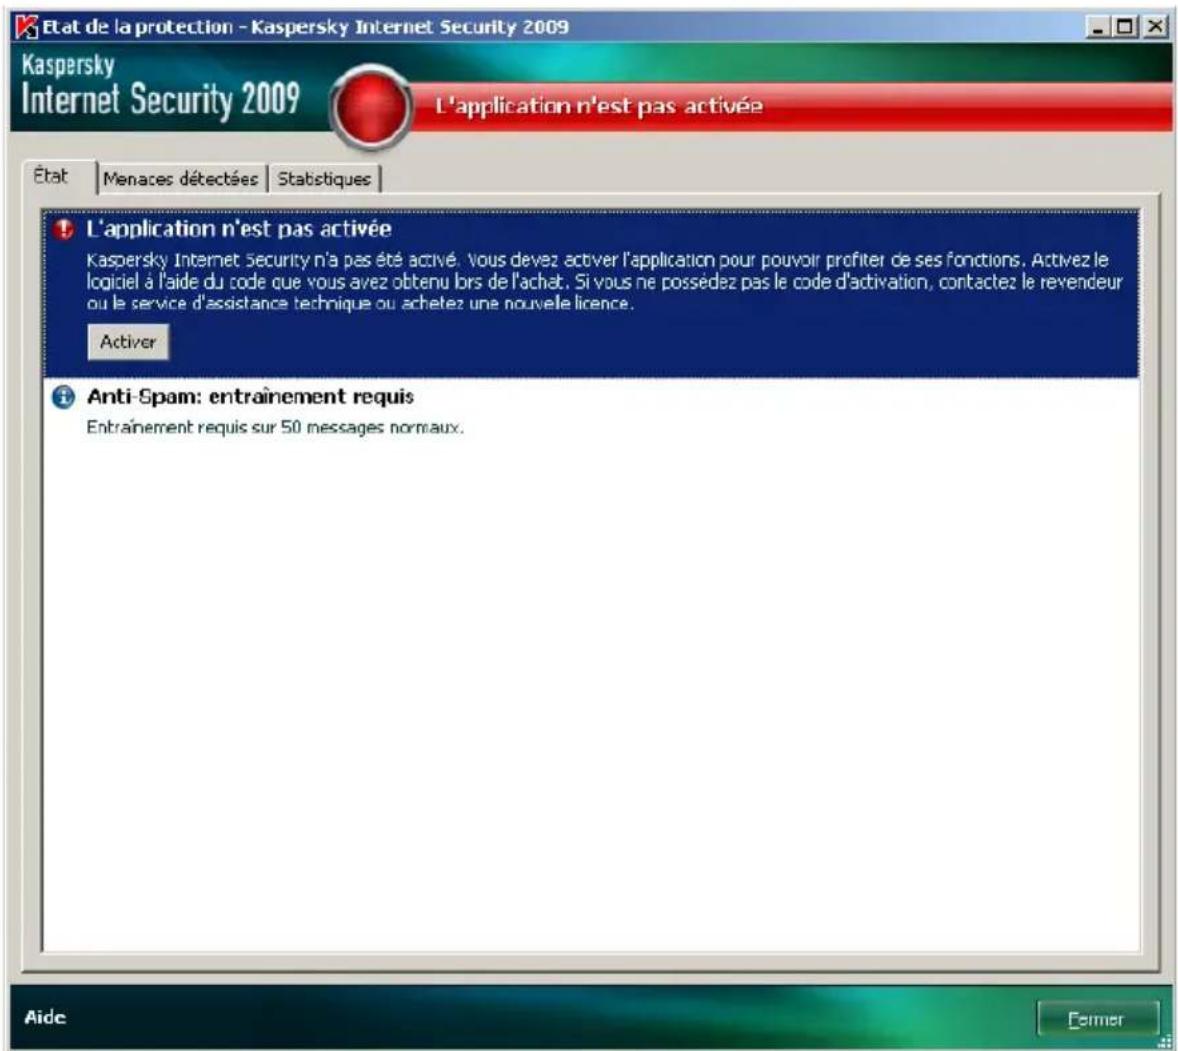1178x1051 pixels.
Task: Open the Menaces détectées tab
Action: 180,179
